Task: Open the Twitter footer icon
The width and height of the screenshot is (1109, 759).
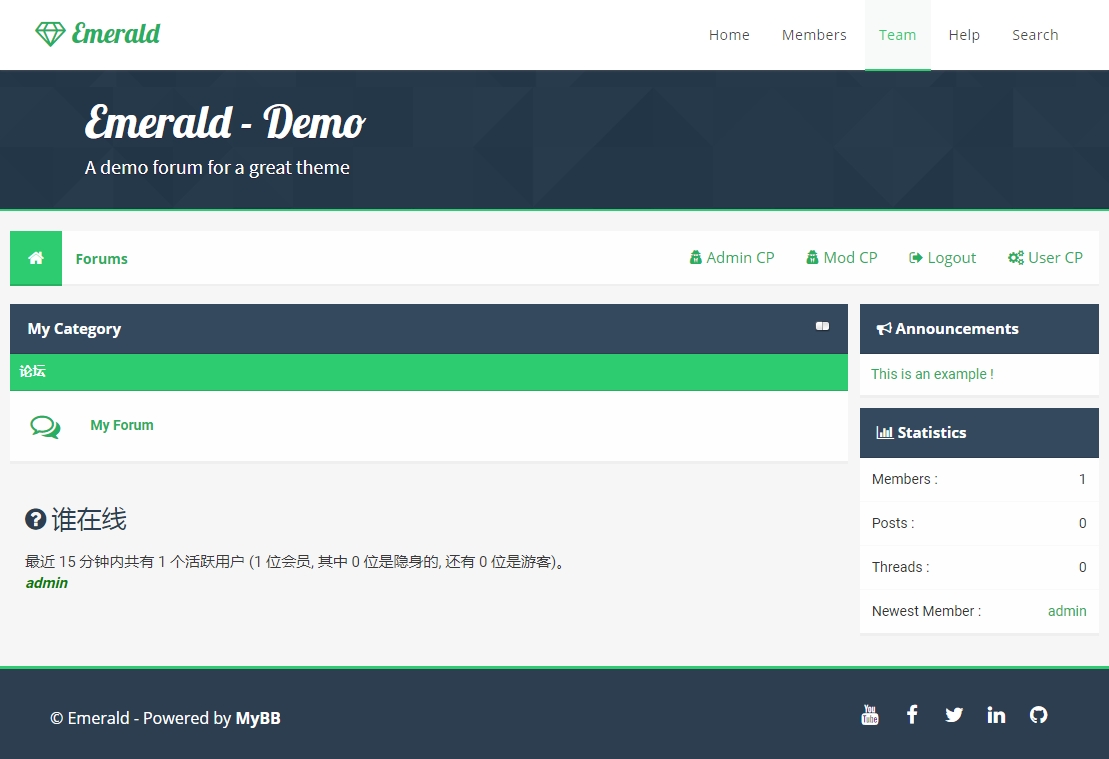Action: (954, 715)
